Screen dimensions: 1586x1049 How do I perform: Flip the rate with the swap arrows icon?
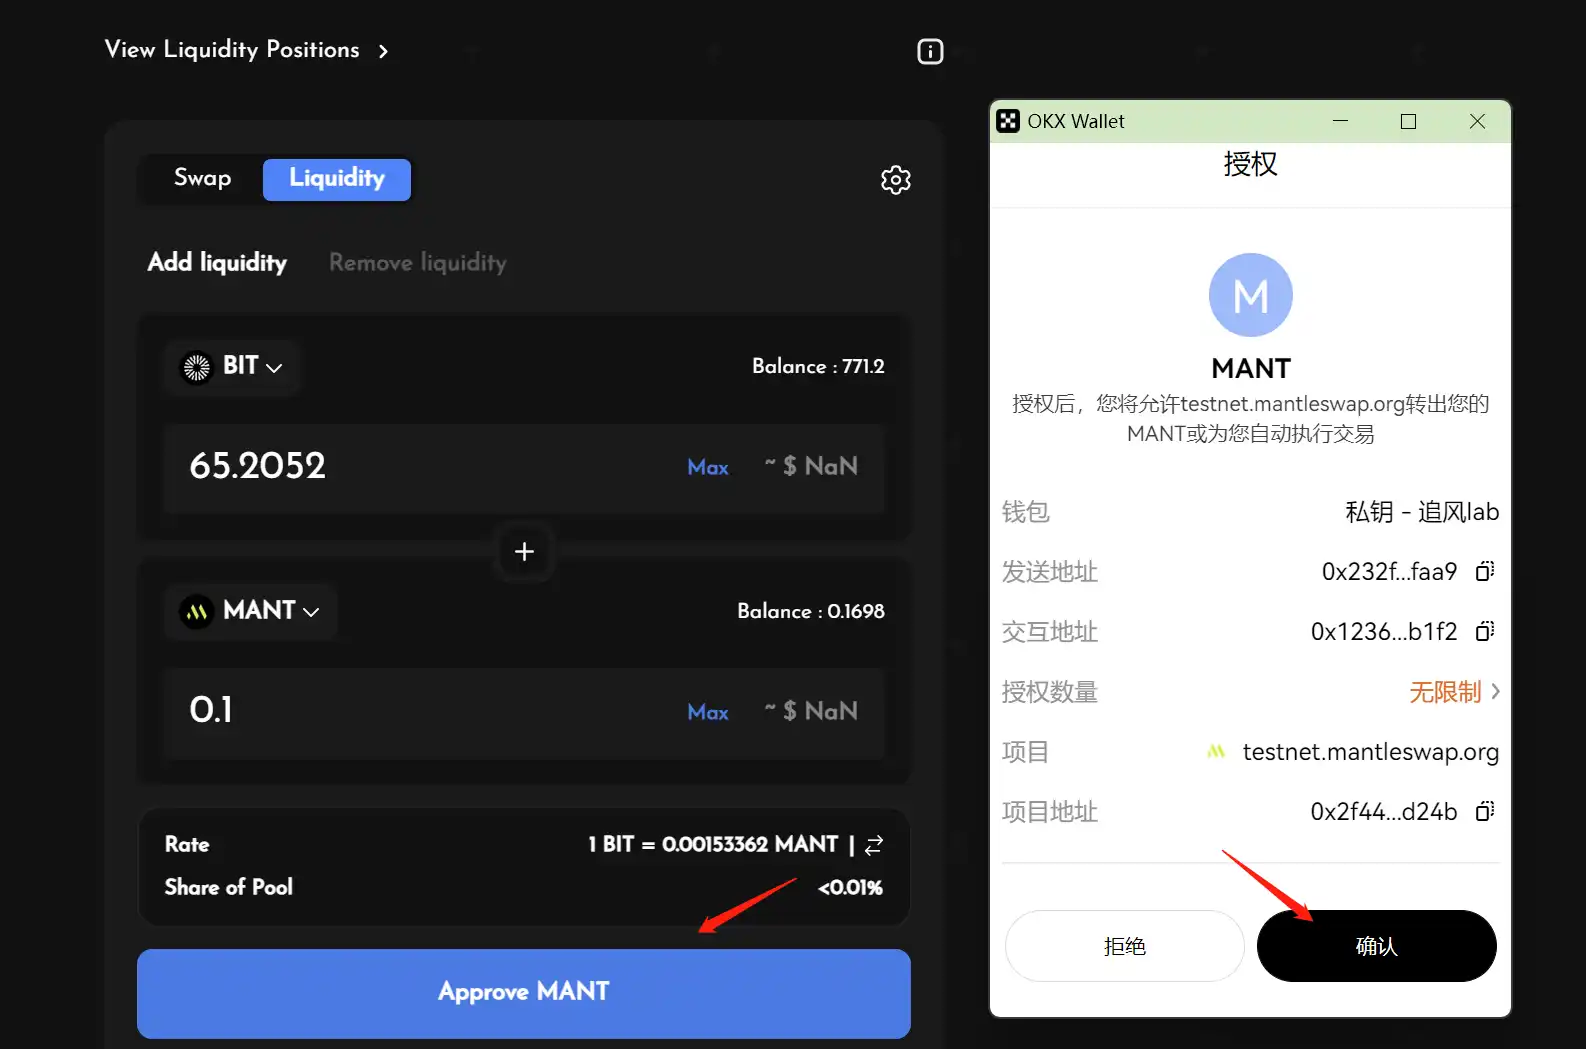pyautogui.click(x=874, y=845)
